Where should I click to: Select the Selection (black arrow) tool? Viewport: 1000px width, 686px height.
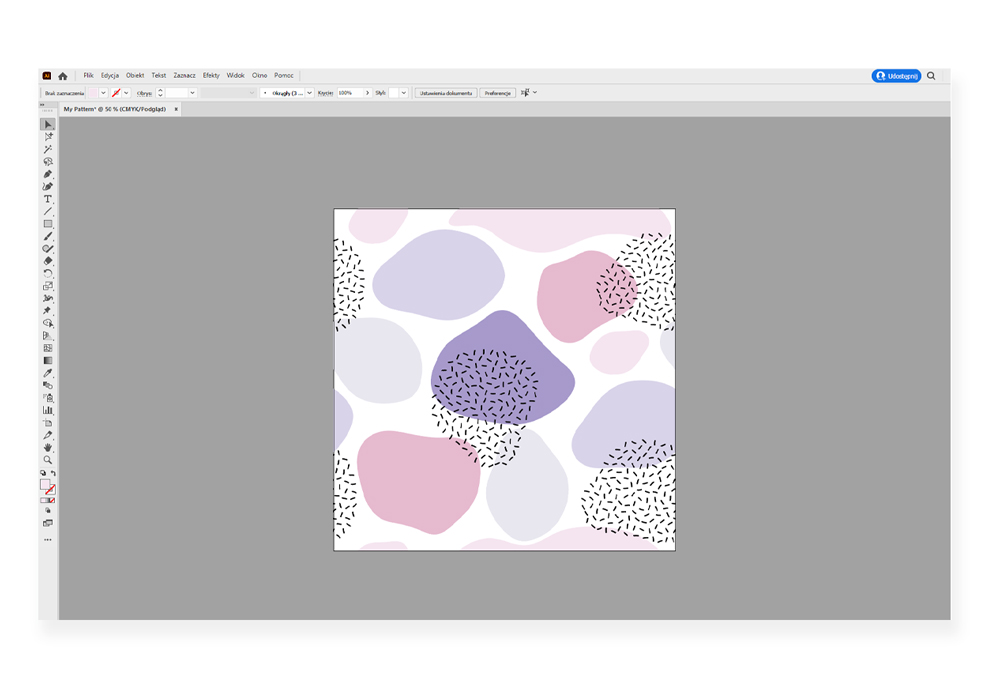coord(47,125)
